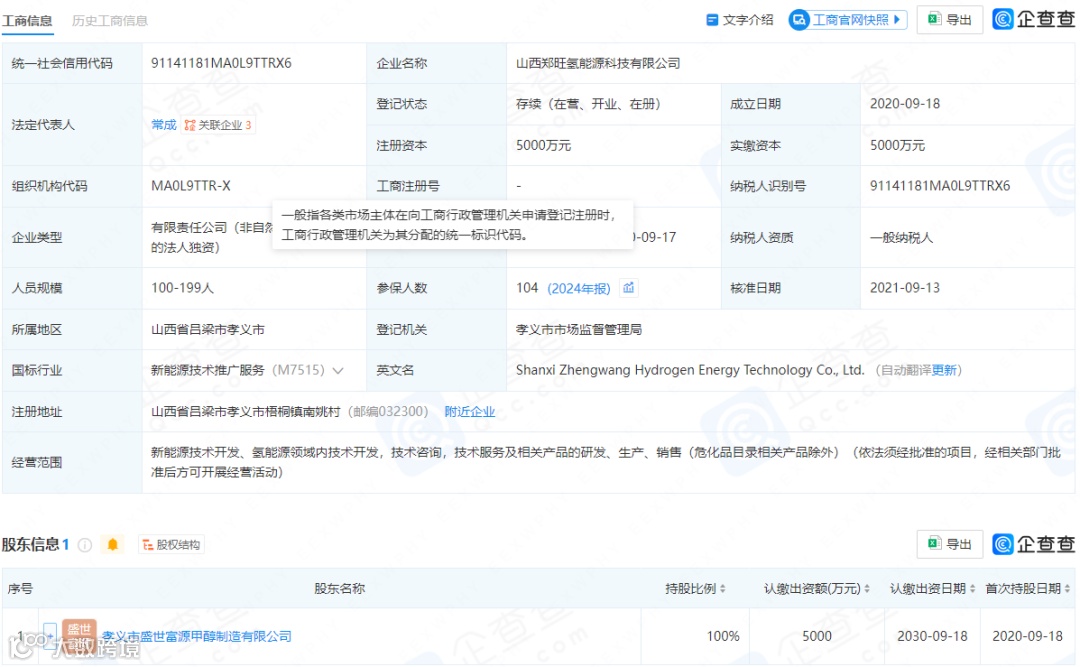
Task: Click 企查查 logo beside business info
Action: tap(1033, 19)
